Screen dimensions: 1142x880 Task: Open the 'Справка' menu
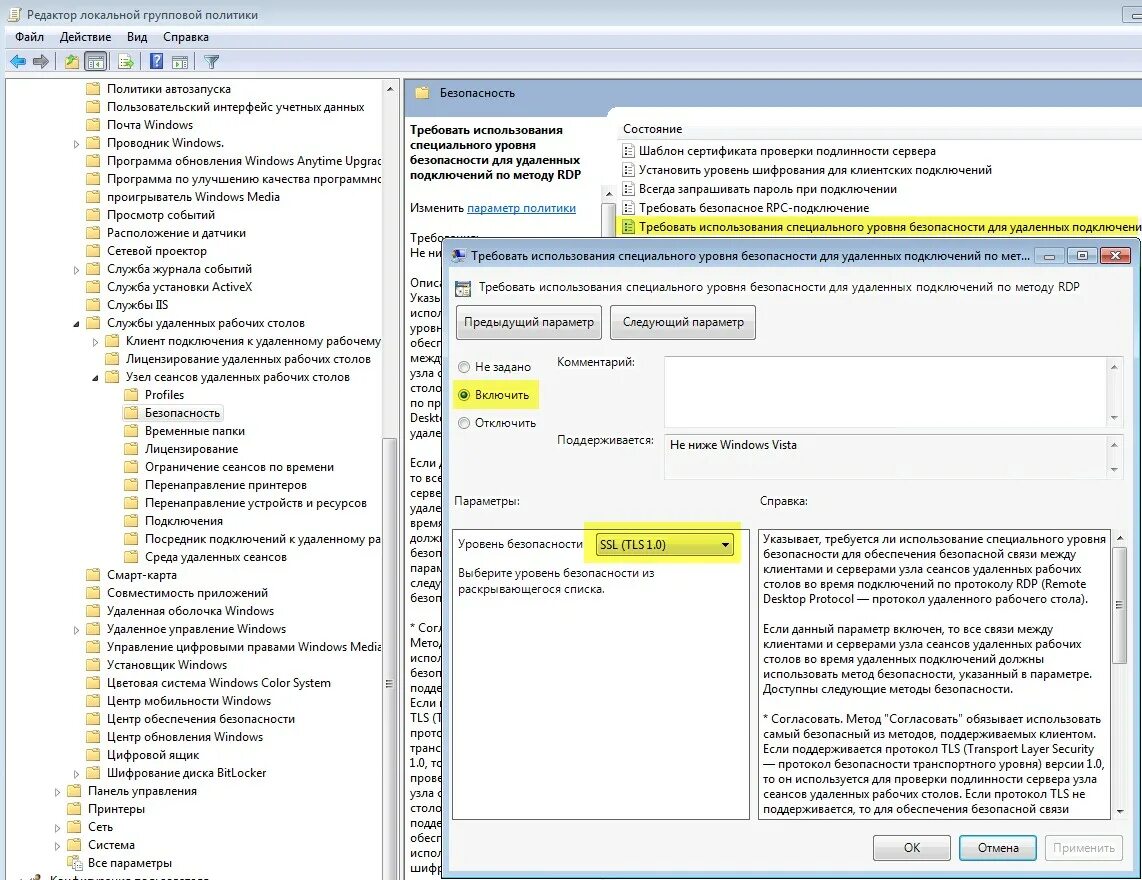[186, 36]
